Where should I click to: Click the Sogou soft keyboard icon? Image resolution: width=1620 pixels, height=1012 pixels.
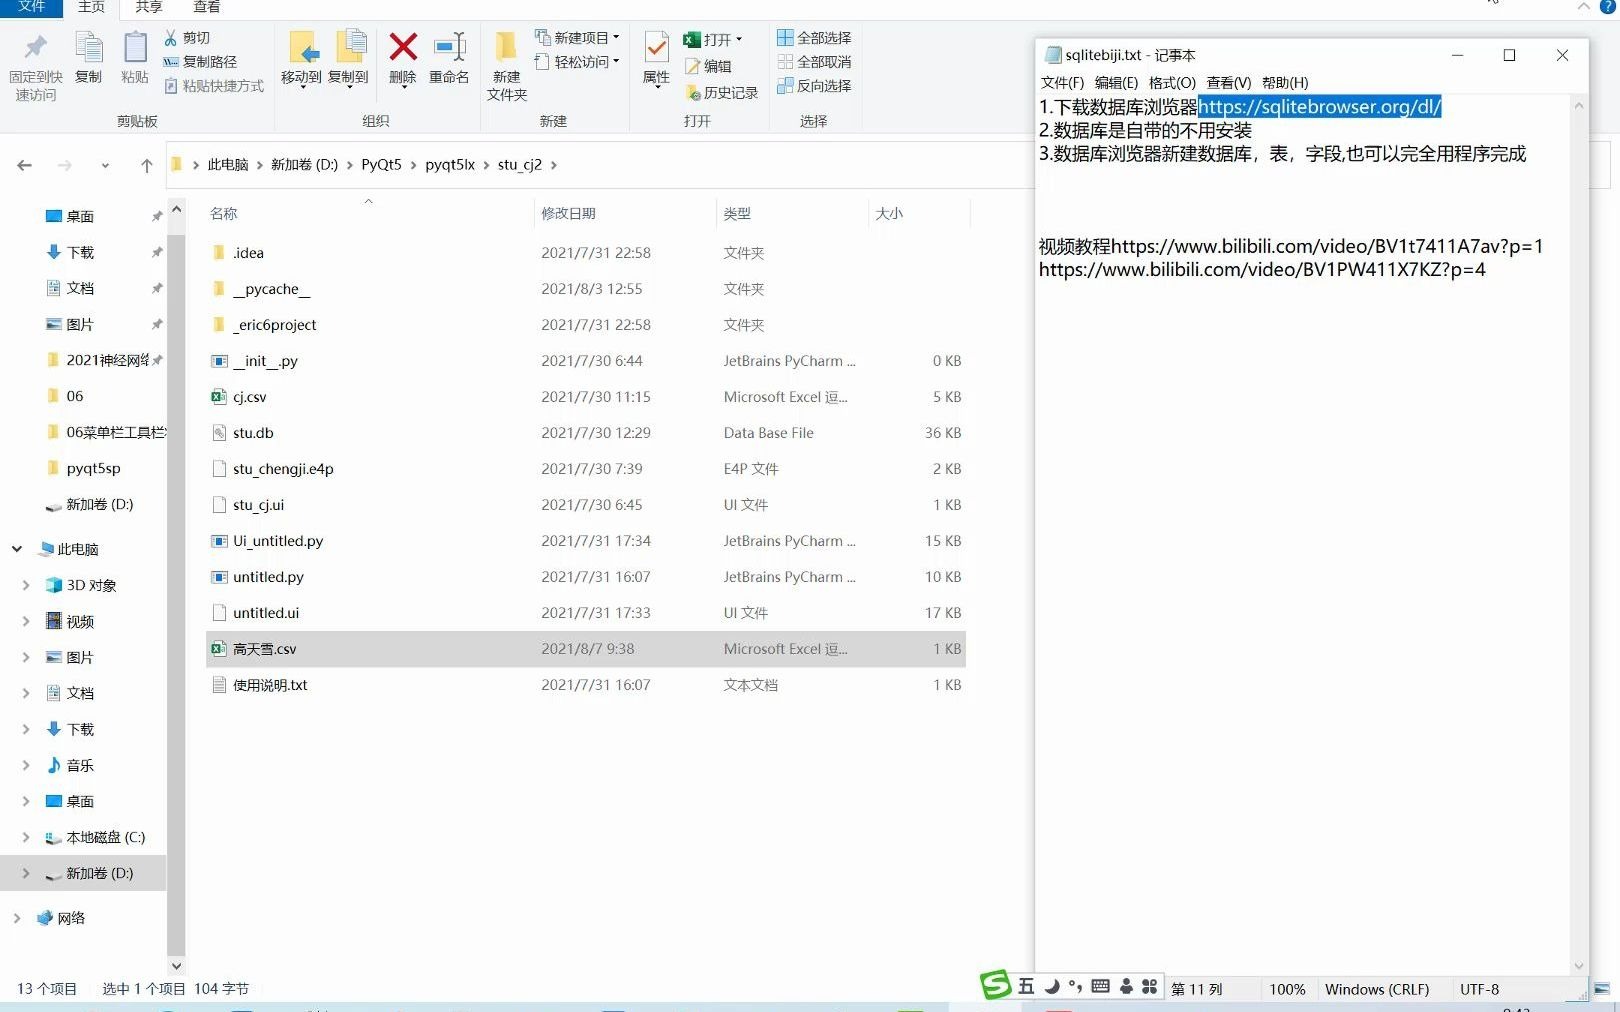point(1100,987)
